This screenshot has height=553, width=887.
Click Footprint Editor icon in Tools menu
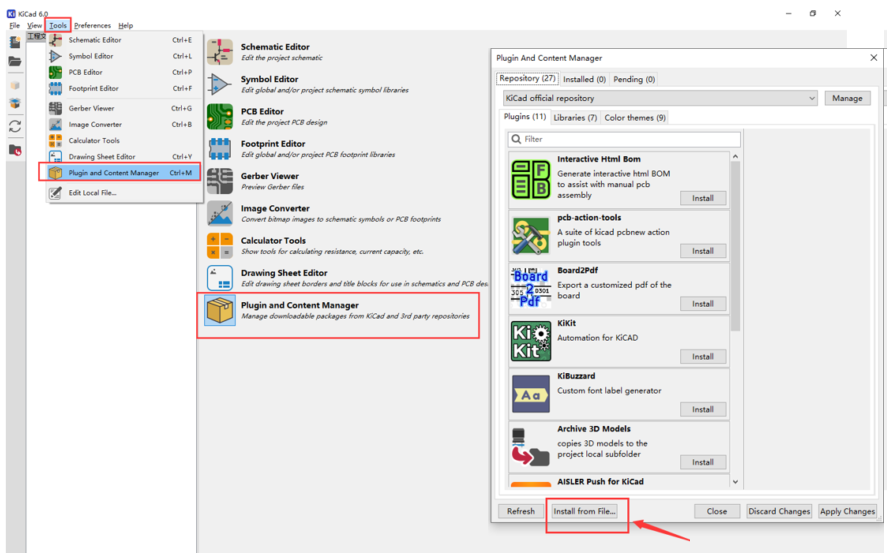point(55,88)
